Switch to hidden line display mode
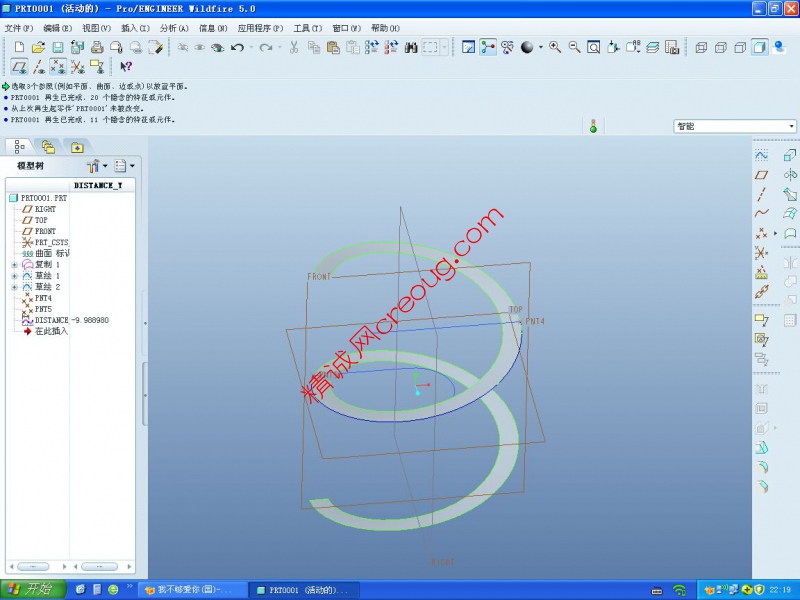 tap(720, 47)
